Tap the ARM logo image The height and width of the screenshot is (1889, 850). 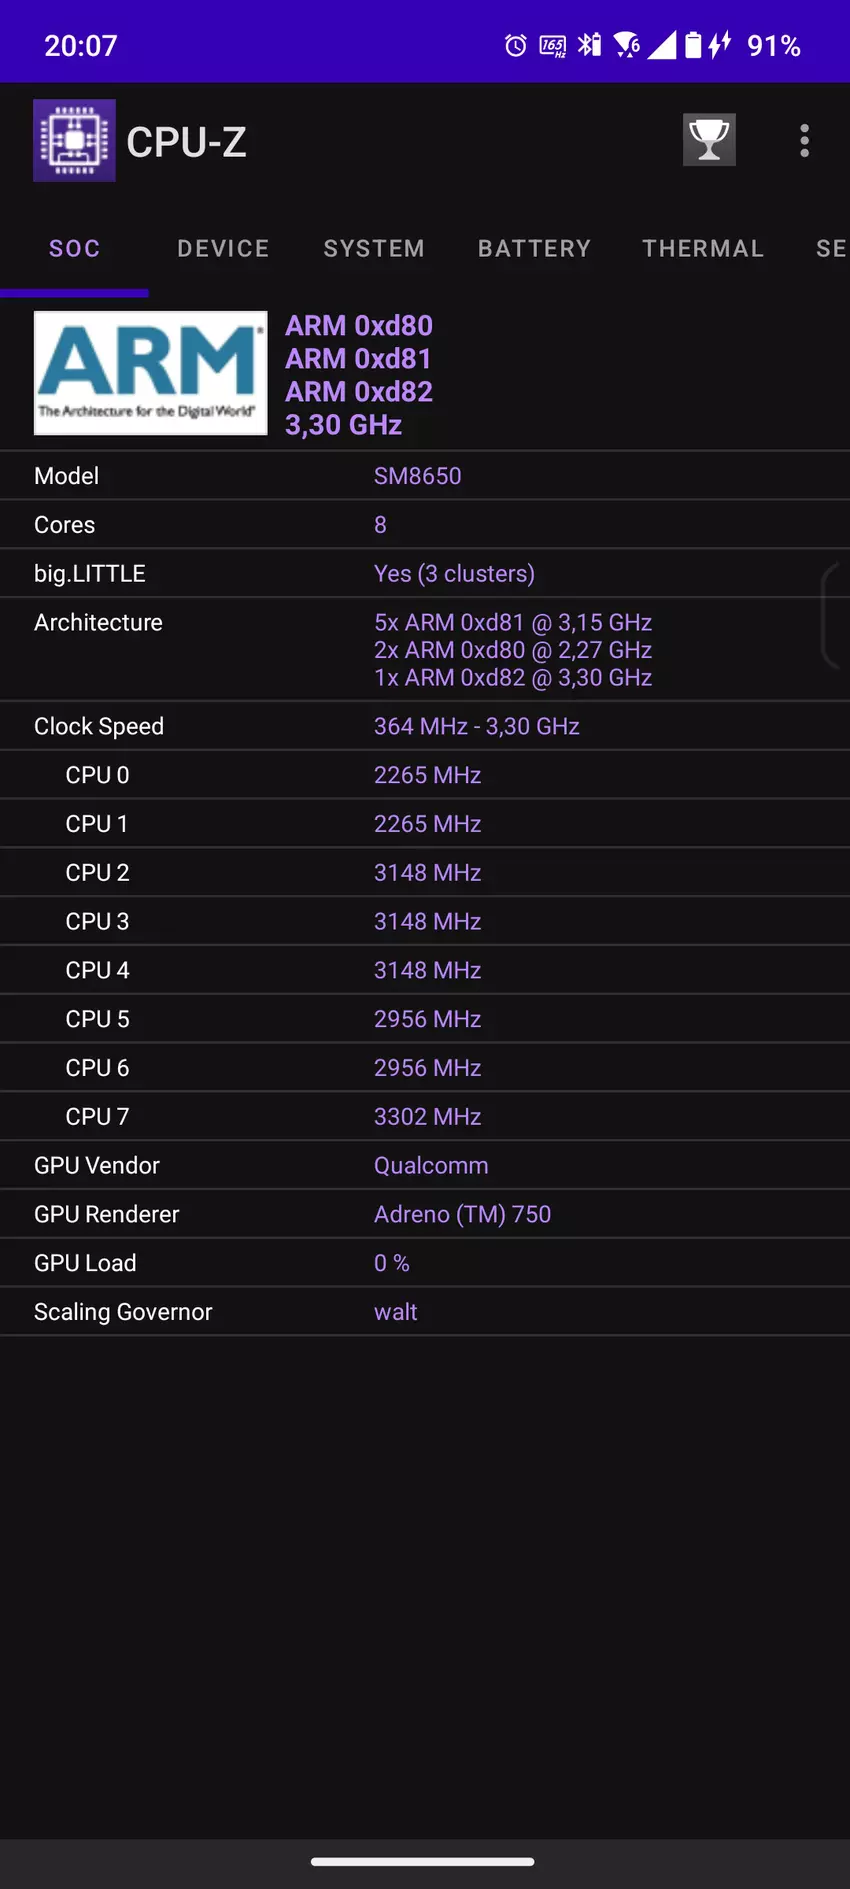pyautogui.click(x=151, y=373)
